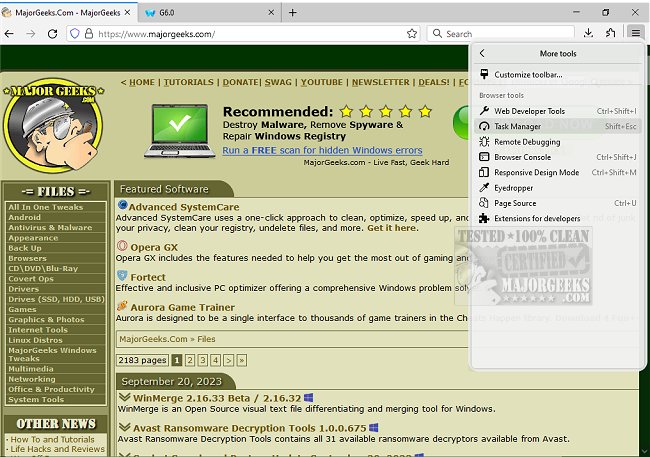Choose Web Developer Tools menu entry
Image resolution: width=650 pixels, height=457 pixels.
coord(558,111)
